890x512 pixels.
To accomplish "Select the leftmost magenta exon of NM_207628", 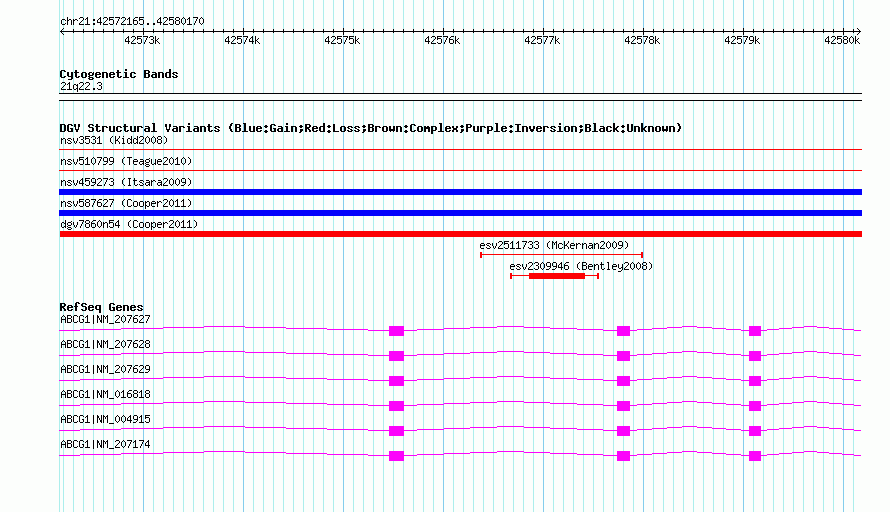I will (396, 356).
